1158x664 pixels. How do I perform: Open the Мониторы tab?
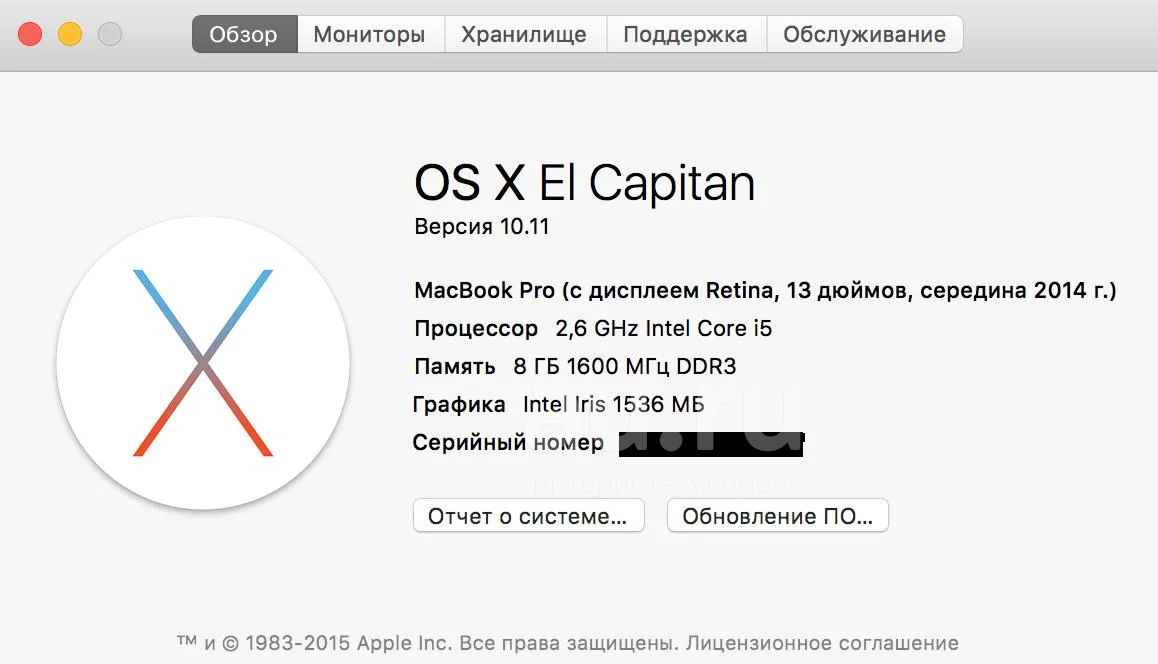(x=370, y=34)
